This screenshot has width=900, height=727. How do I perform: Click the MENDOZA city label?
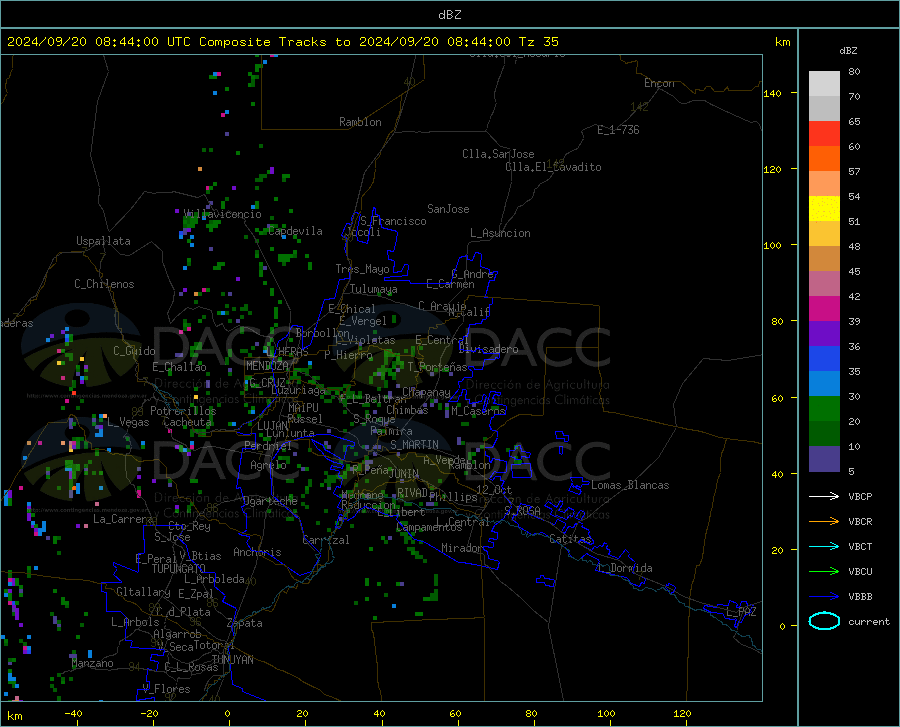pyautogui.click(x=267, y=366)
